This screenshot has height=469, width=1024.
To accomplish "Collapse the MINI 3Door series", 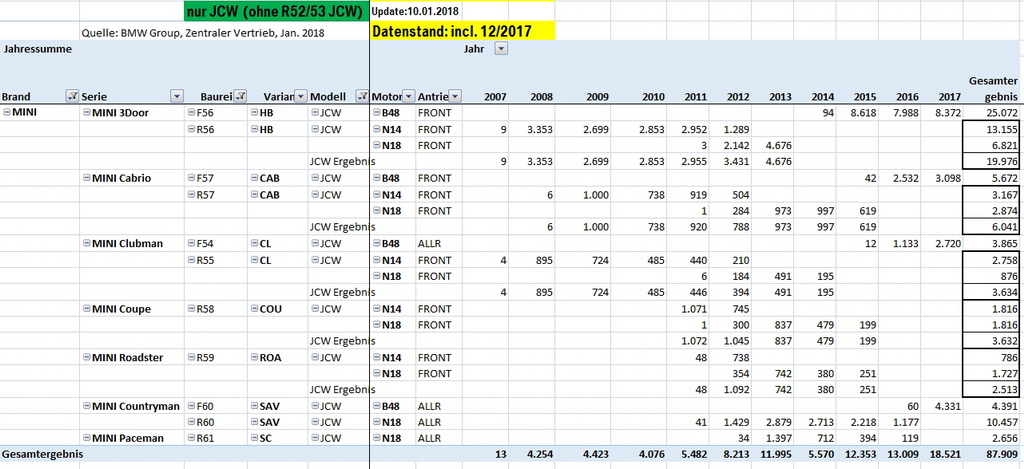I will 86,112.
